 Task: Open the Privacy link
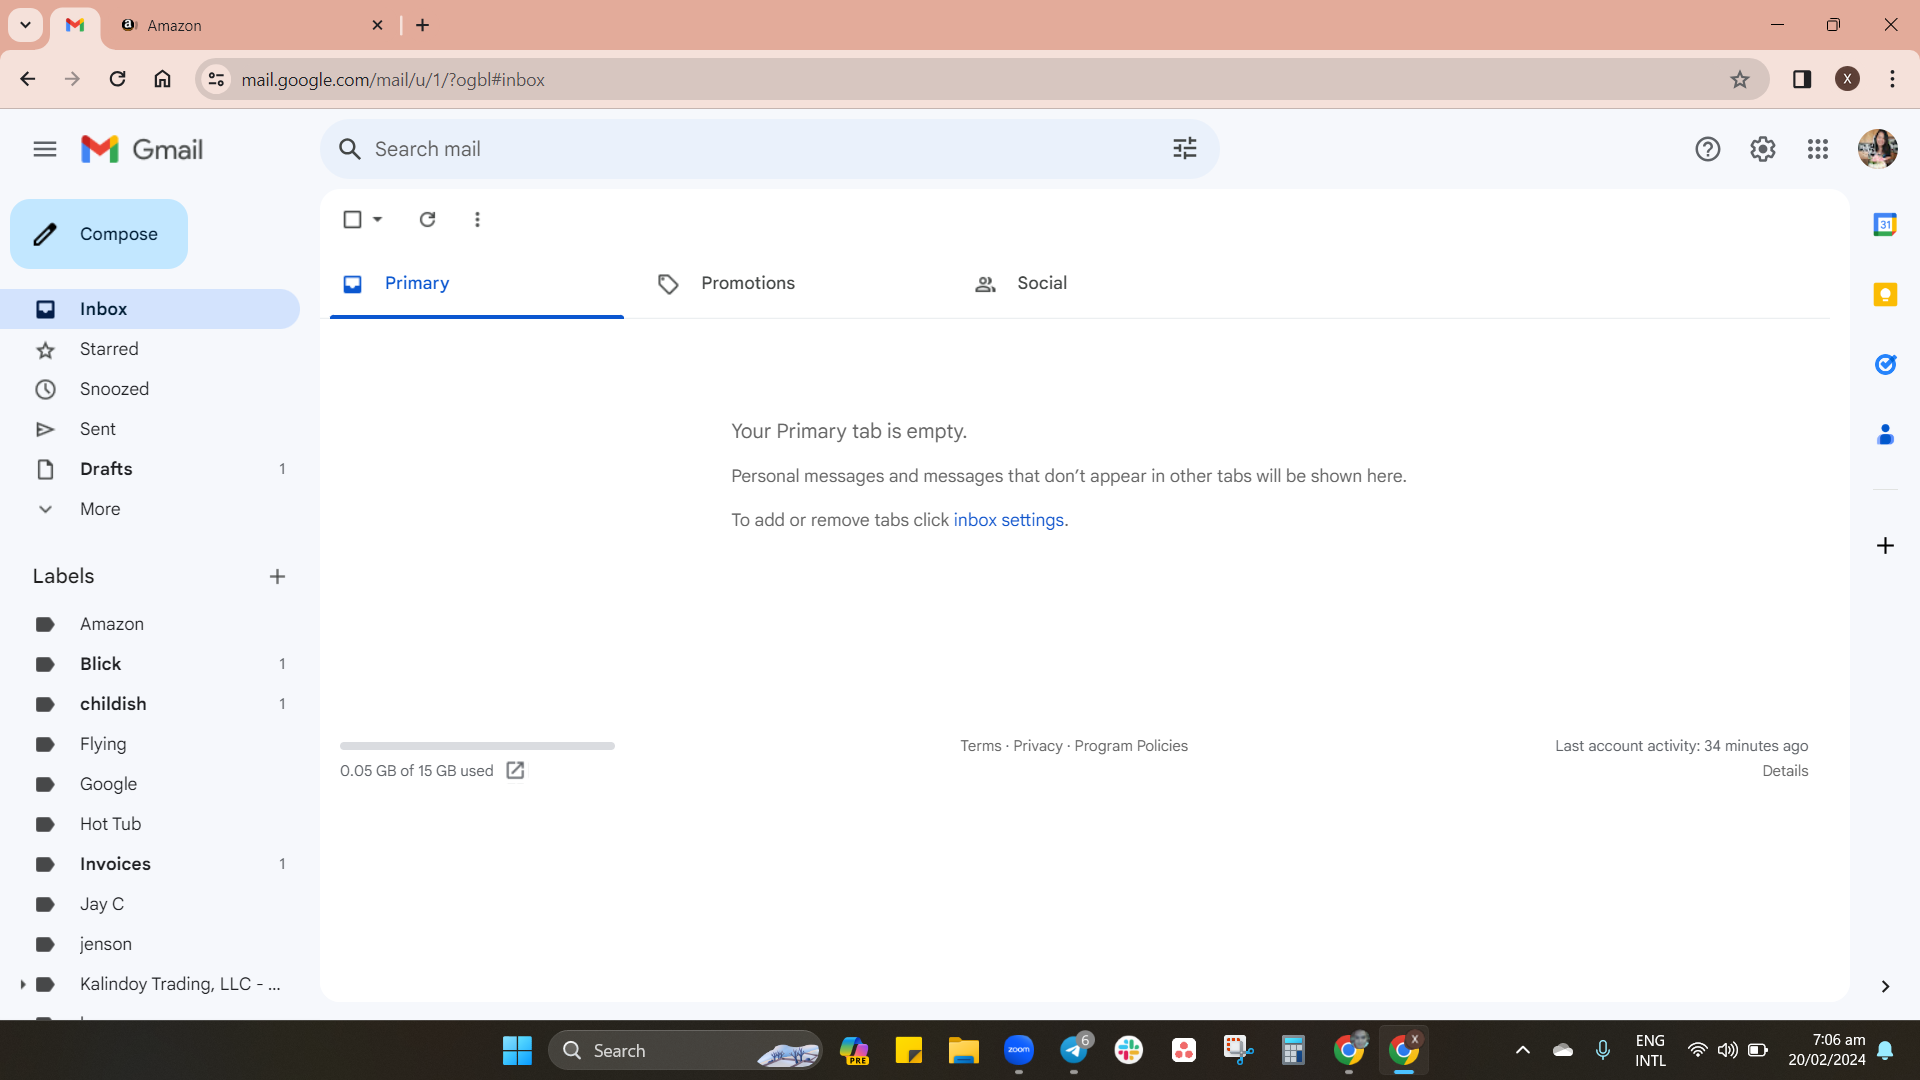pyautogui.click(x=1037, y=746)
